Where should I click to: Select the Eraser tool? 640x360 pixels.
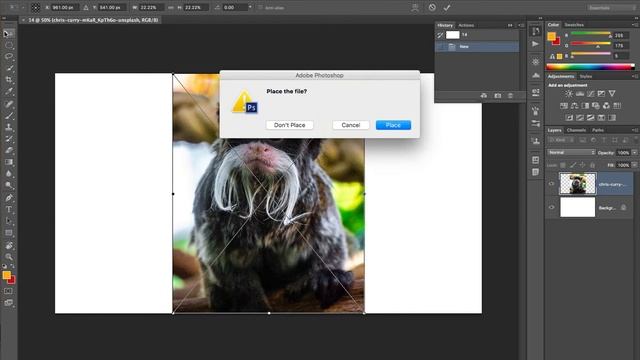point(9,150)
